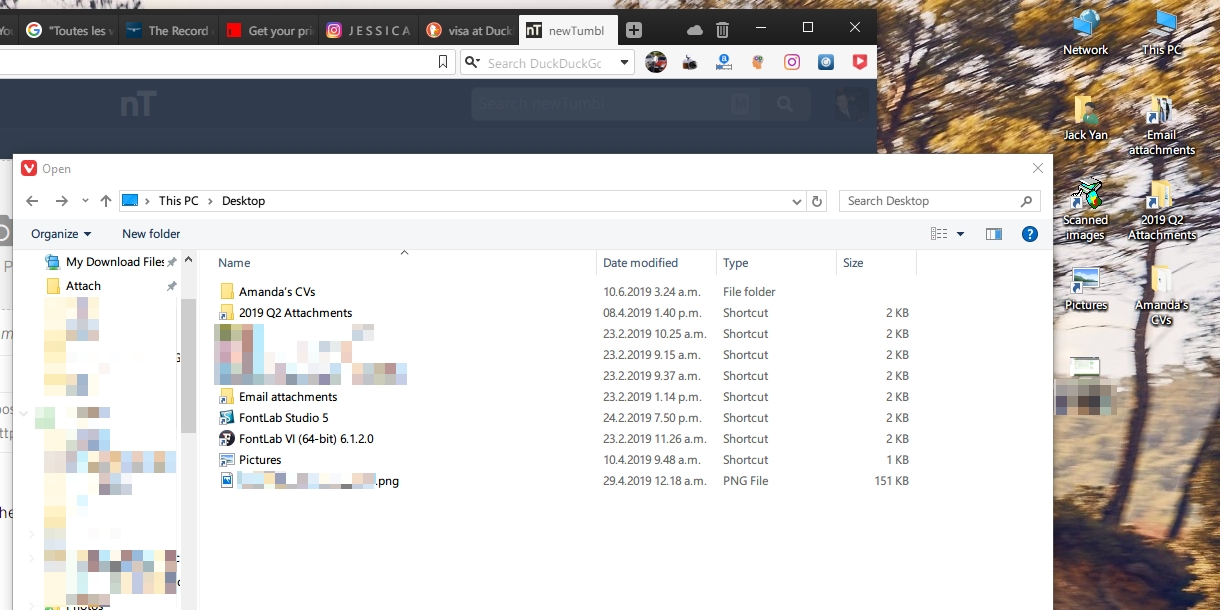The width and height of the screenshot is (1220, 610).
Task: Open Email attachments desktop shortcut
Action: pos(1162,126)
